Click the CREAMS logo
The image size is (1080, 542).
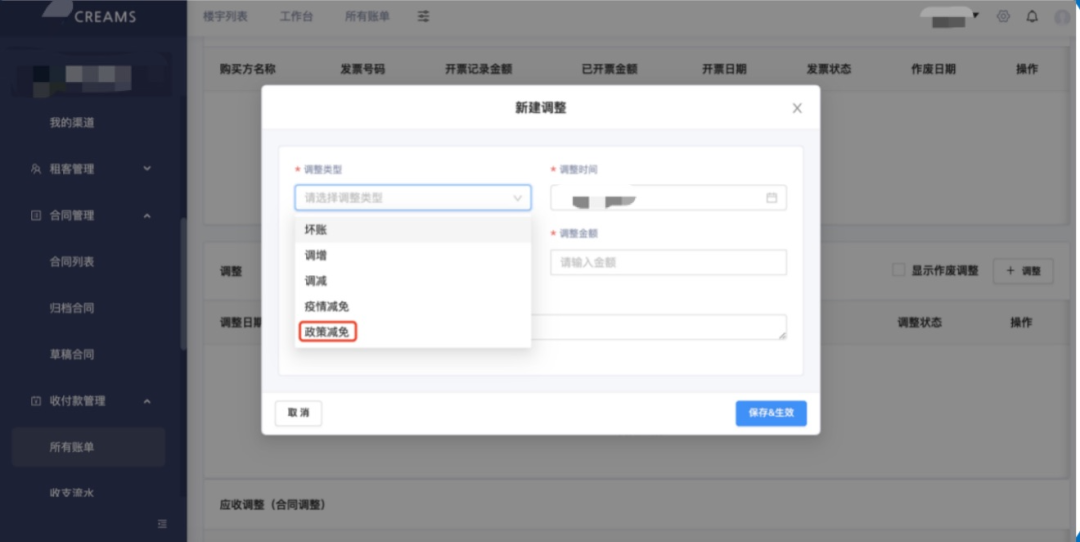[x=90, y=14]
